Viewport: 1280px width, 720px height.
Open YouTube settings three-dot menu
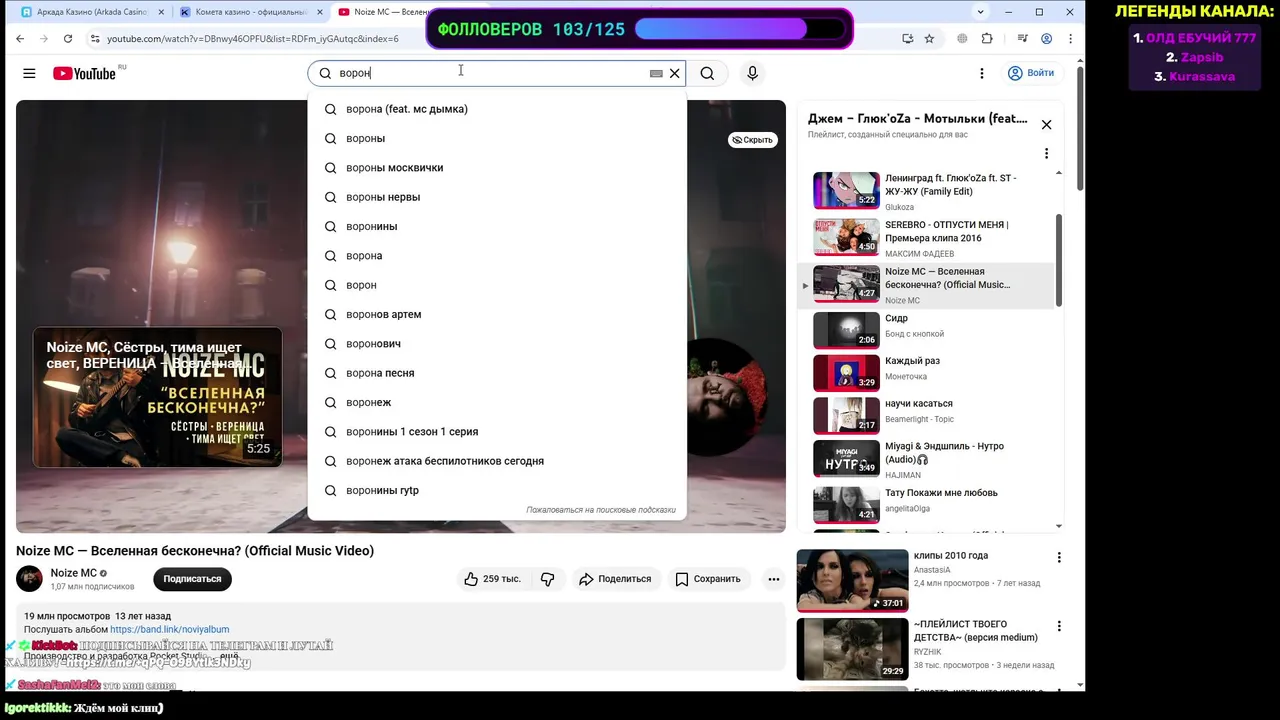pos(982,73)
